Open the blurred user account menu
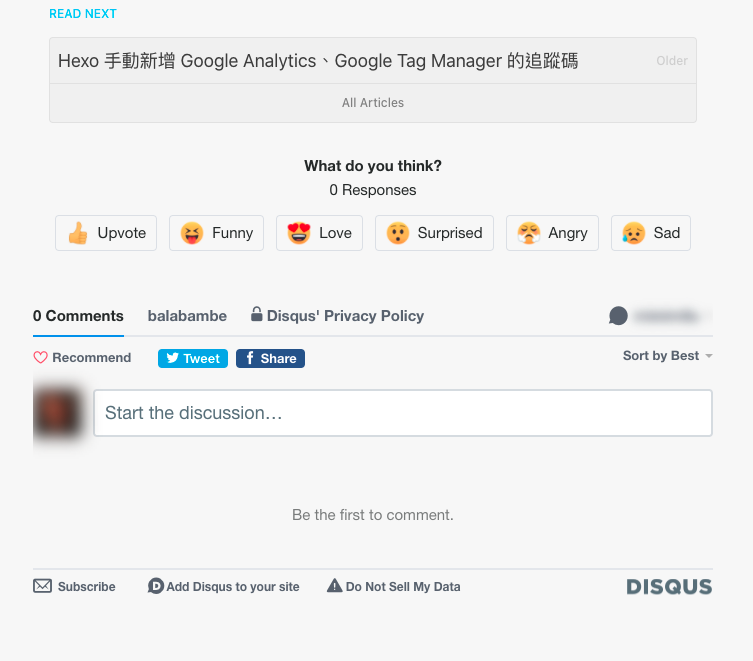 660,316
